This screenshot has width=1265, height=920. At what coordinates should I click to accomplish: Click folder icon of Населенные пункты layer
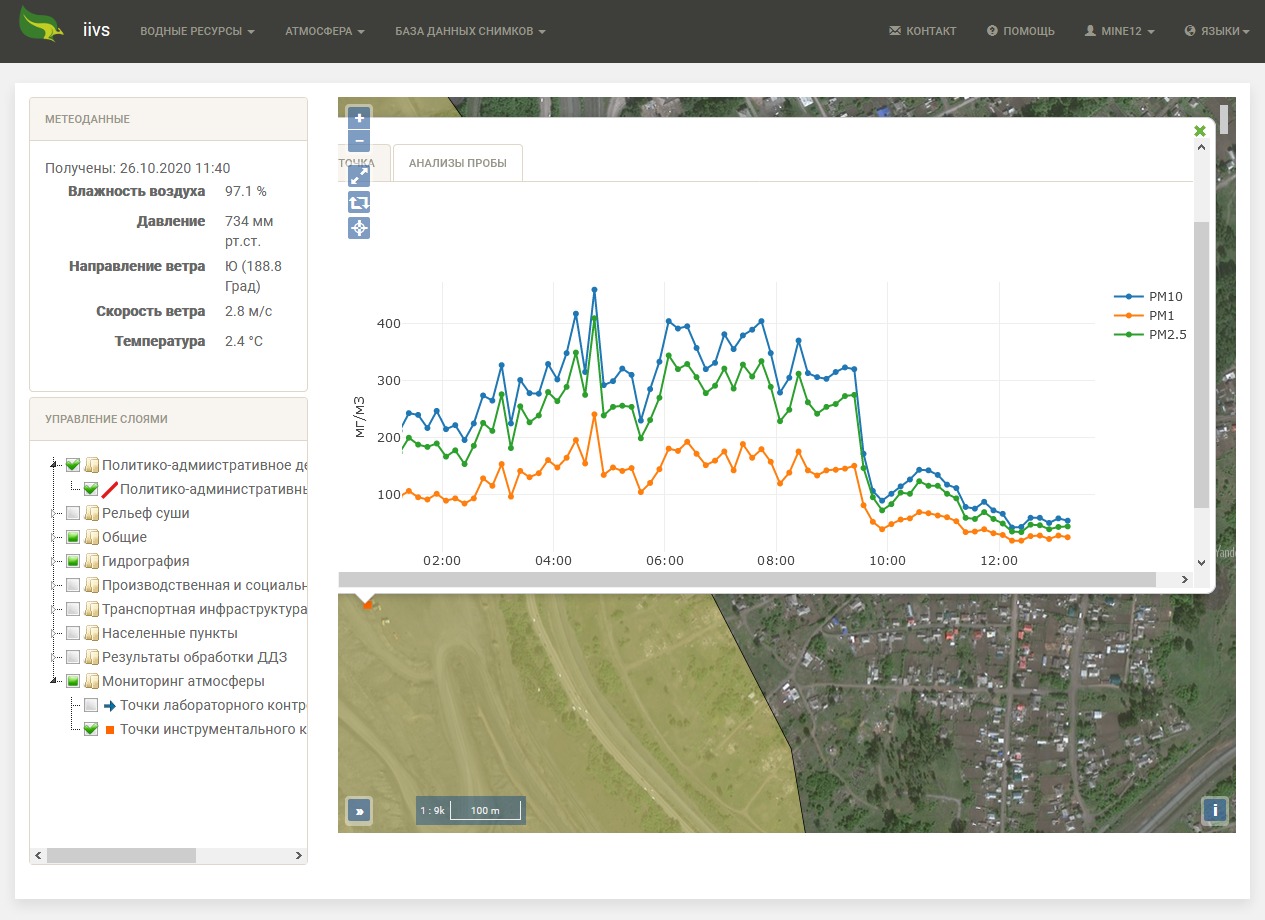(x=92, y=633)
